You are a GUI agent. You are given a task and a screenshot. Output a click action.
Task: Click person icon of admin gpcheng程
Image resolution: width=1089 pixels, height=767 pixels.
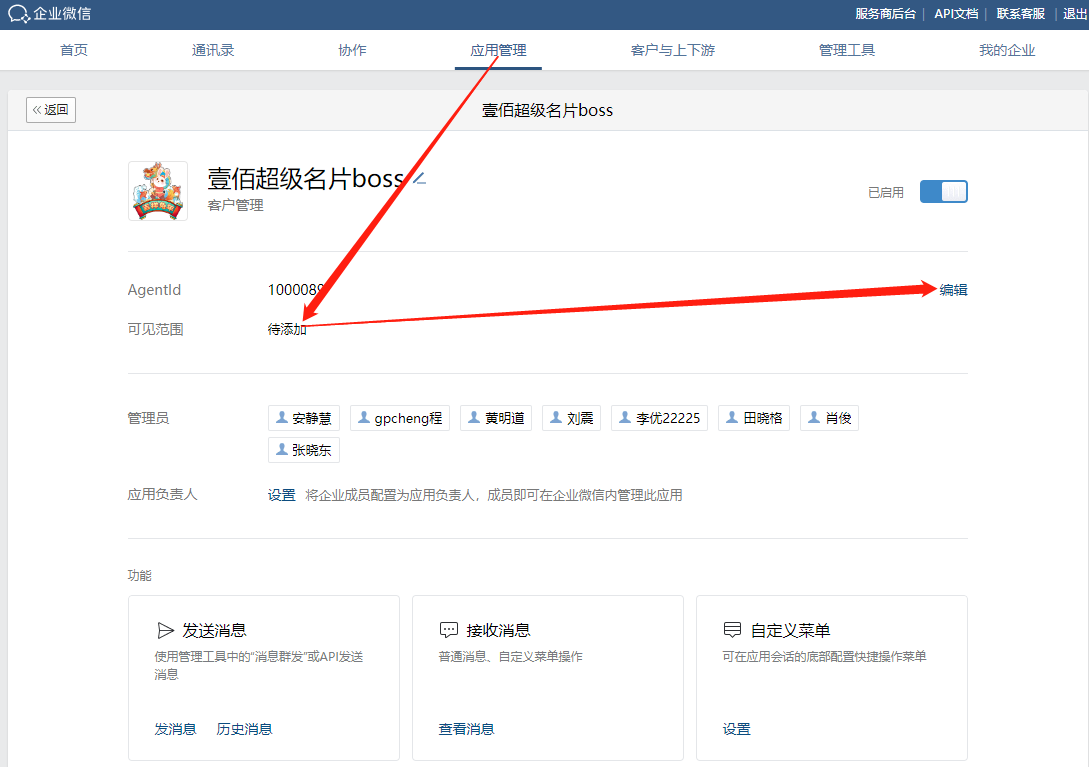click(x=363, y=418)
